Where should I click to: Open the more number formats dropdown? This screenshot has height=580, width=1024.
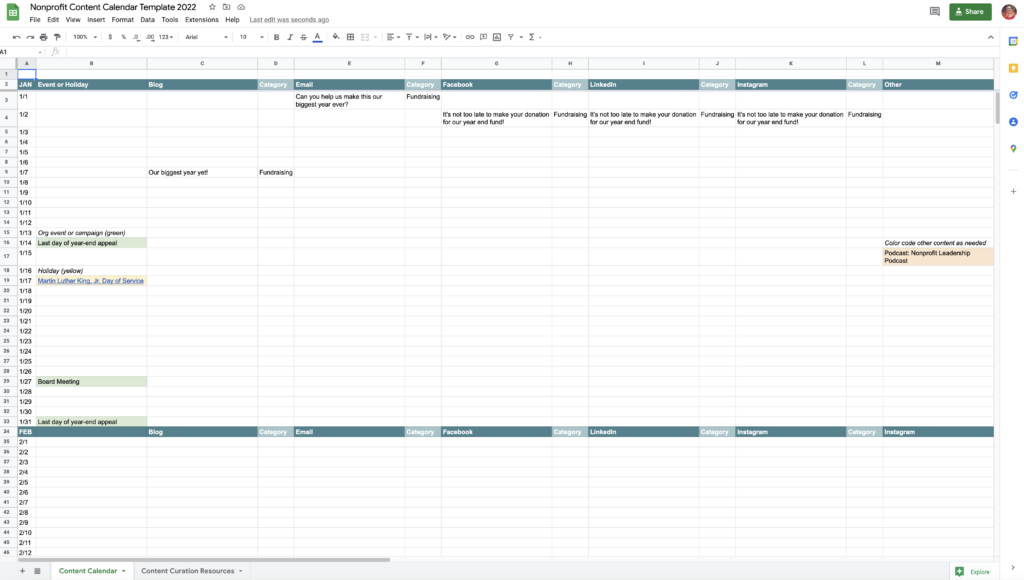166,37
